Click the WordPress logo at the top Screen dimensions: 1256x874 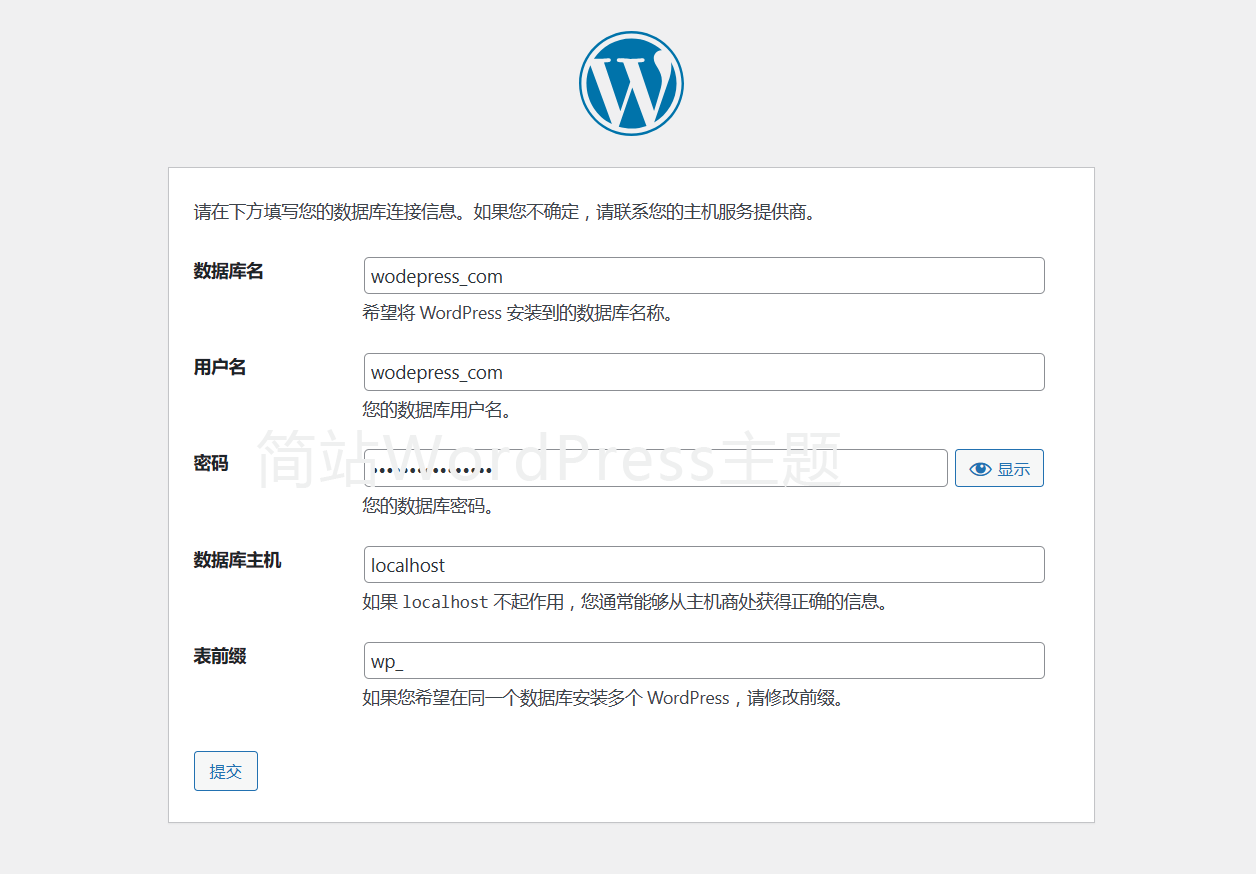631,83
